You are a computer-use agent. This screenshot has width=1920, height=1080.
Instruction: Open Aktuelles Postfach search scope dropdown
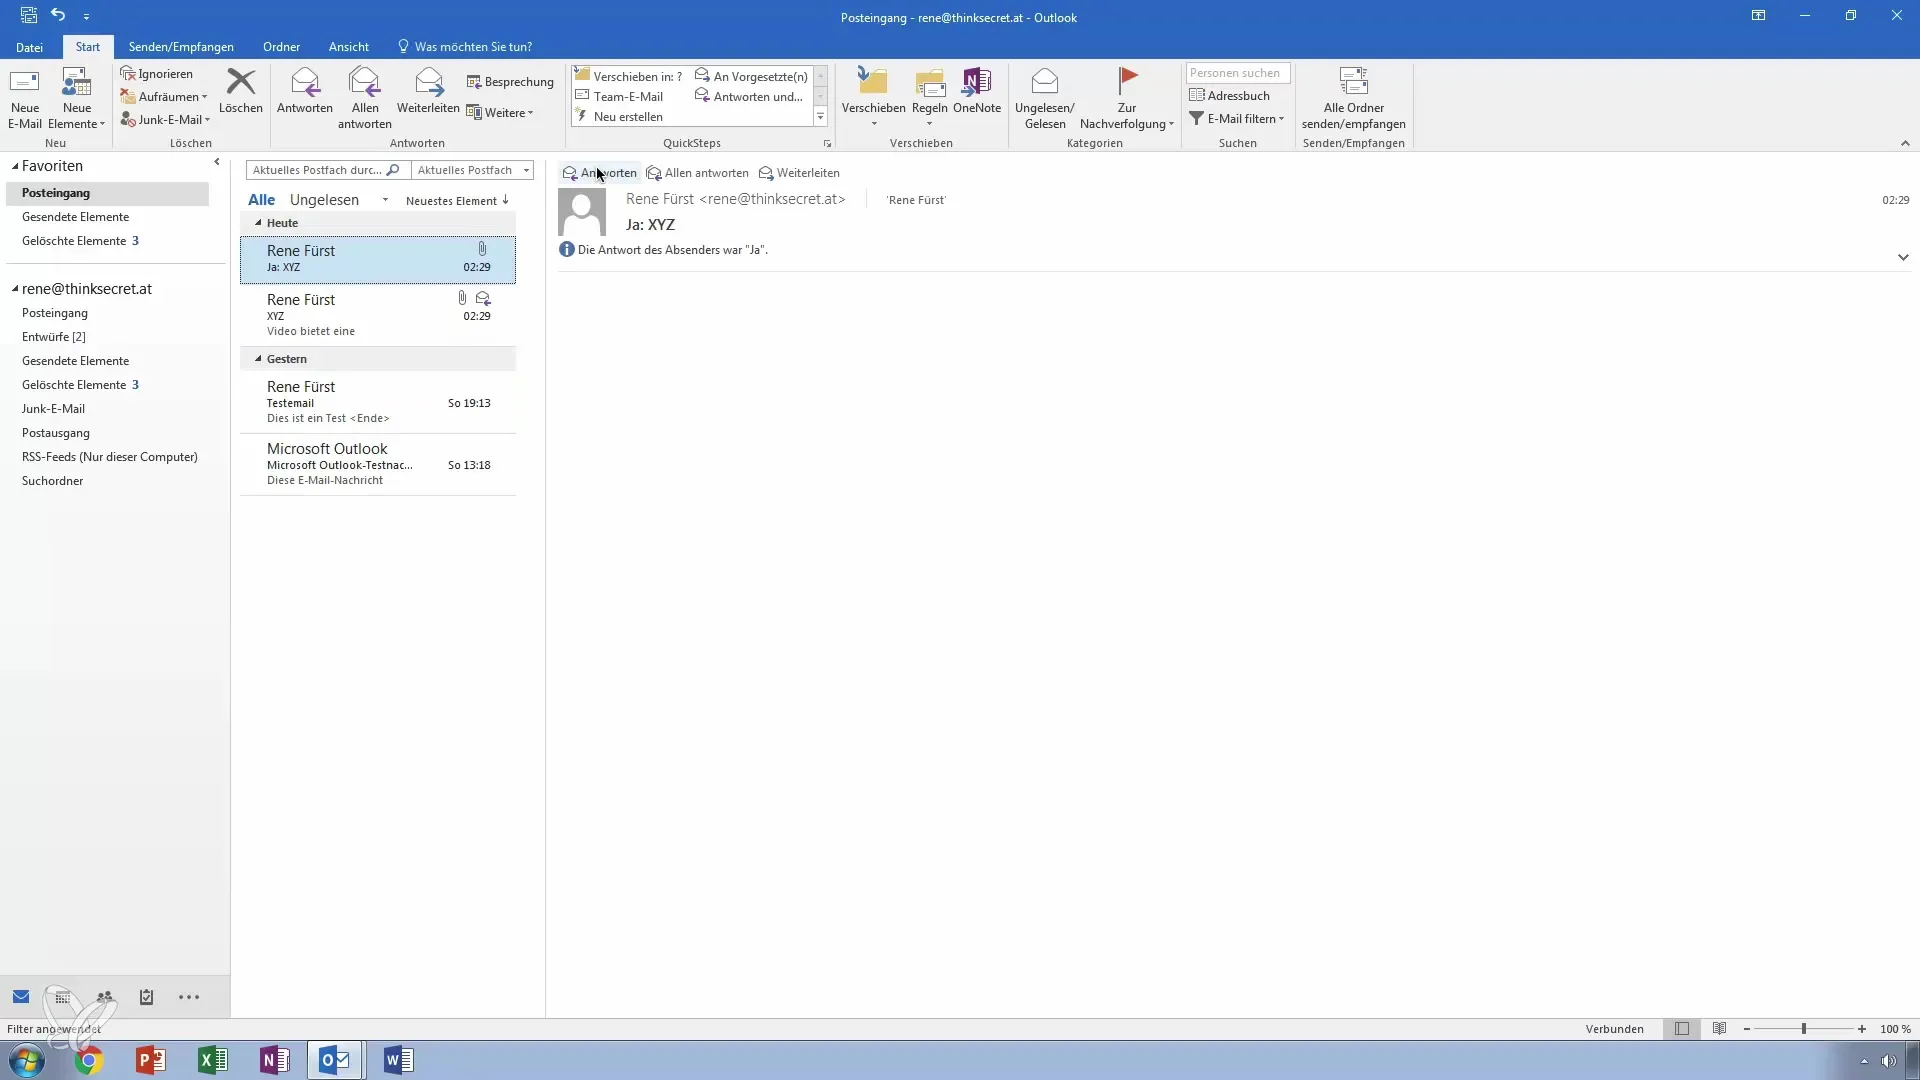click(x=473, y=170)
